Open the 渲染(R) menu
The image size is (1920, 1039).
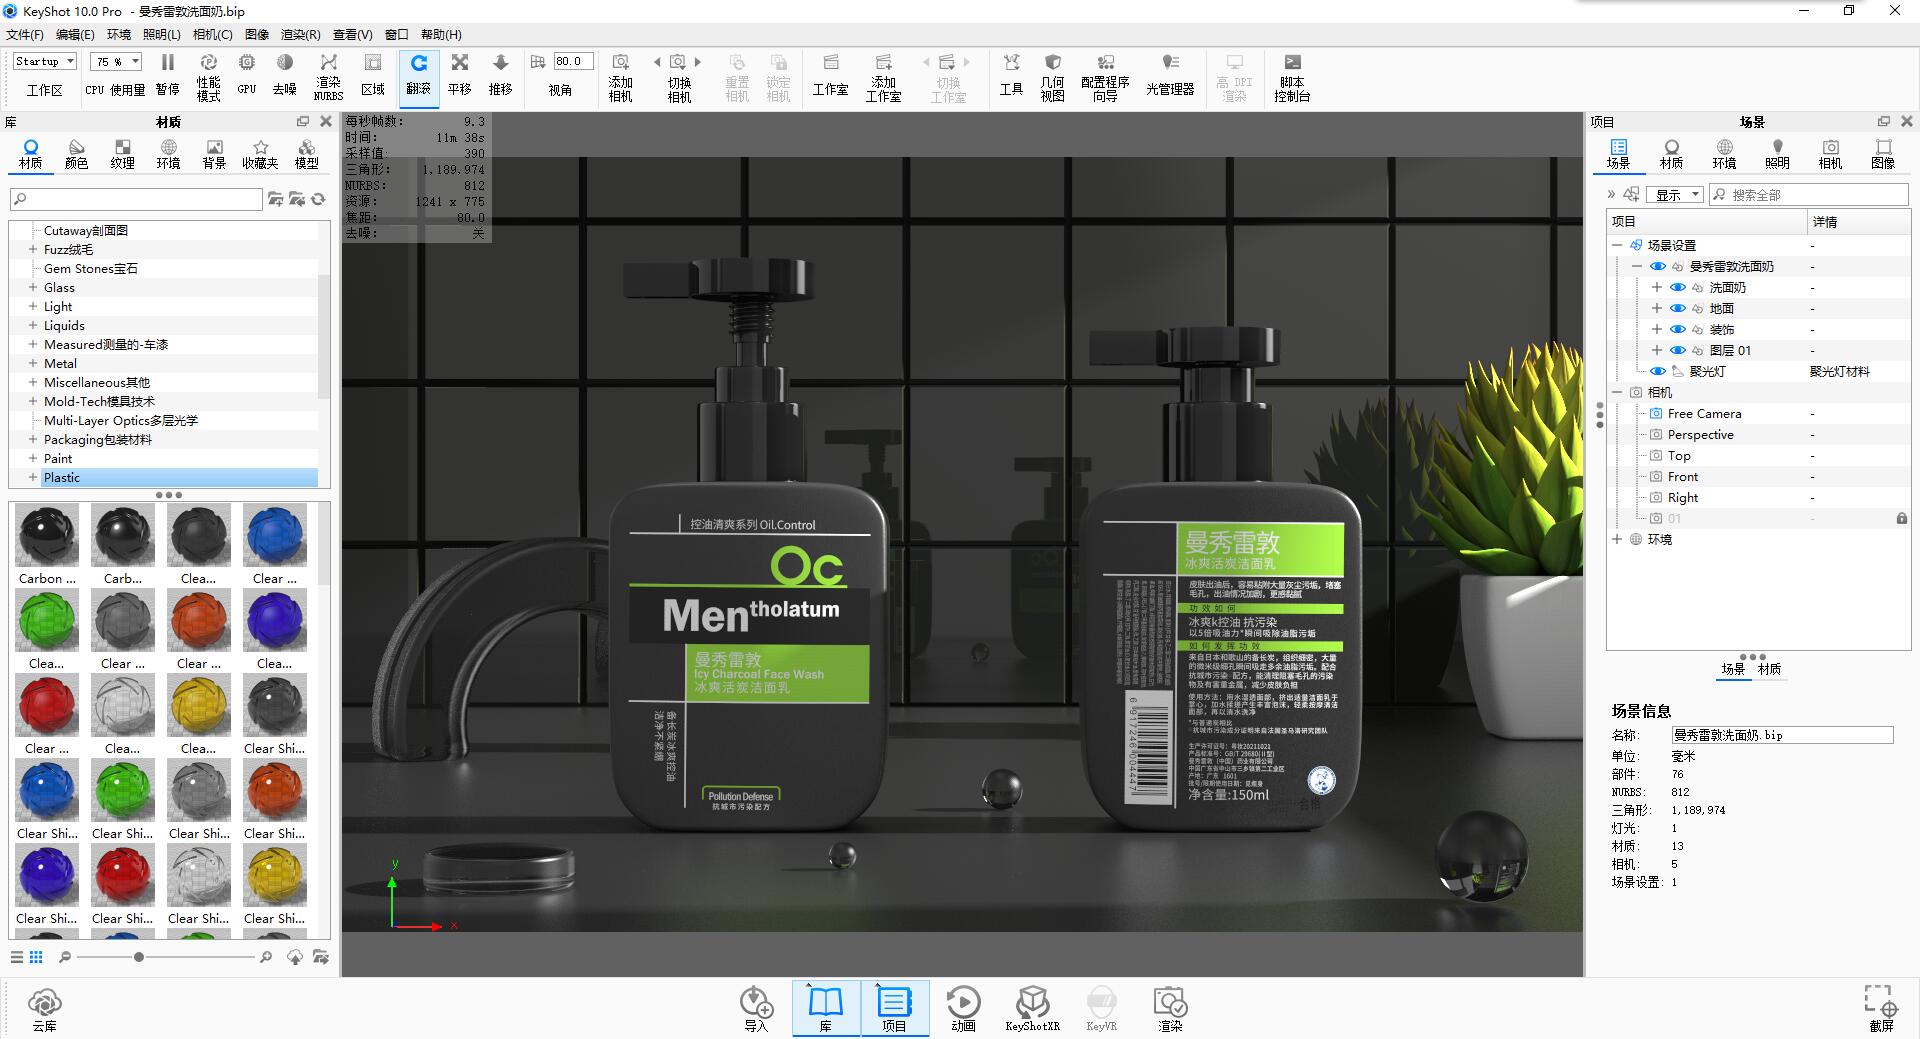pyautogui.click(x=301, y=35)
